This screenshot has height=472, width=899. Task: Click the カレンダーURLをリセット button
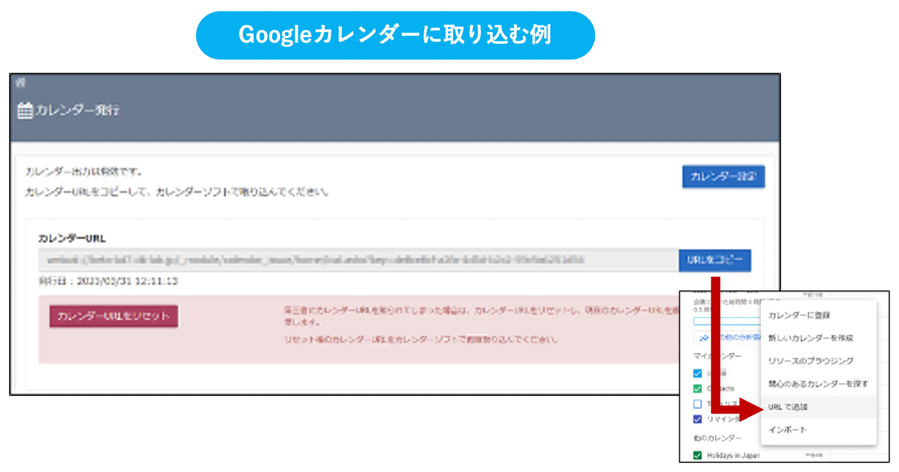[114, 316]
